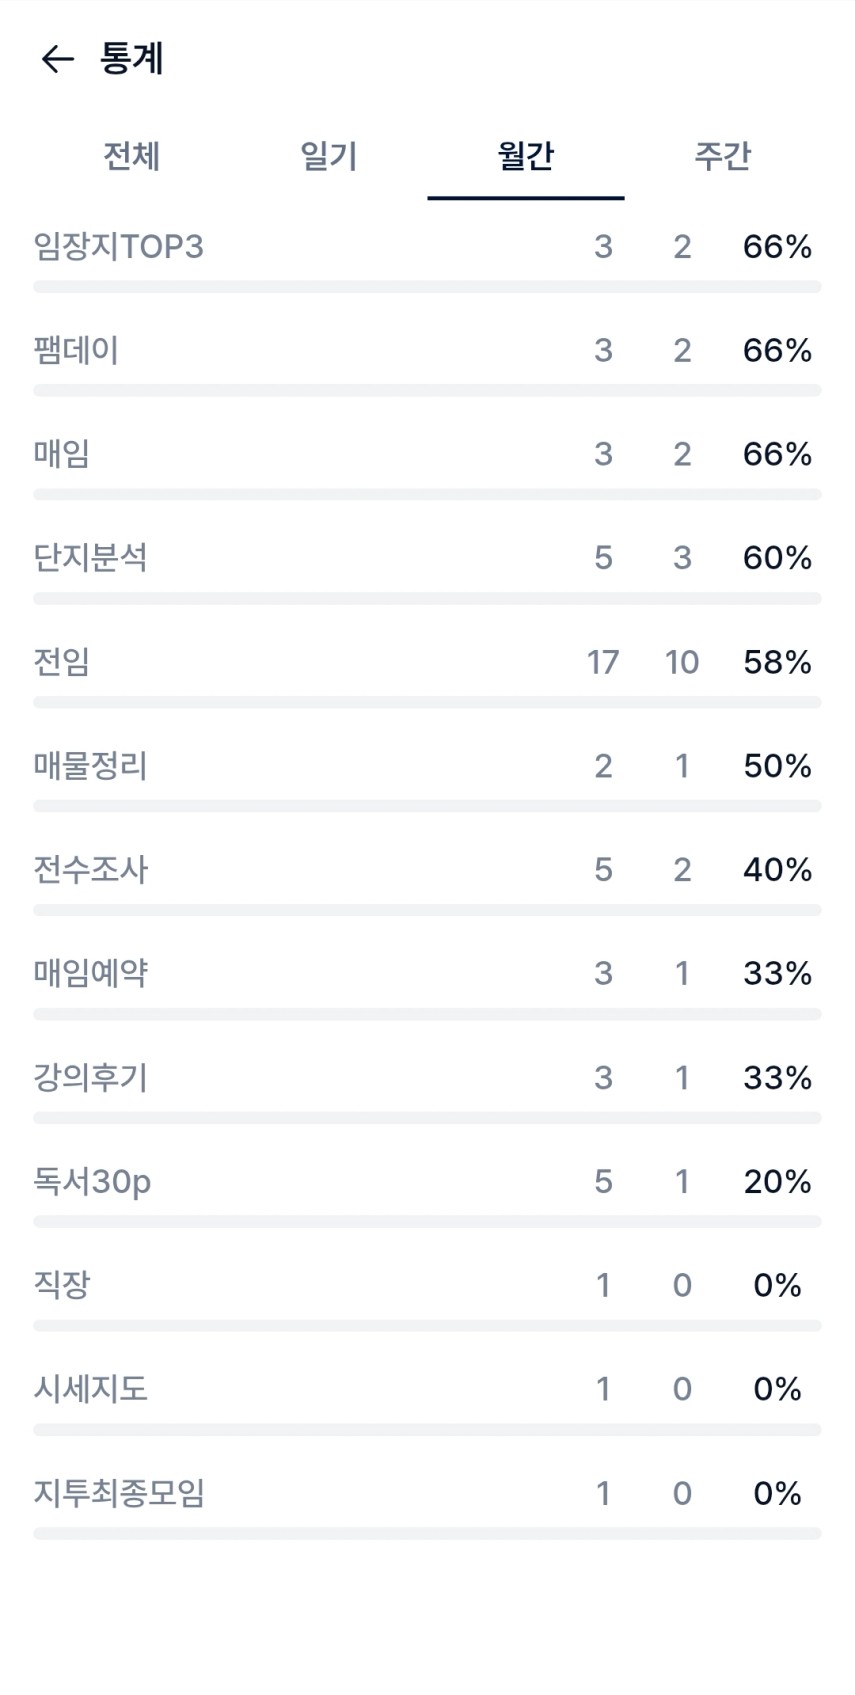855x1695 pixels.
Task: Open the 일기 tab
Action: 328,156
